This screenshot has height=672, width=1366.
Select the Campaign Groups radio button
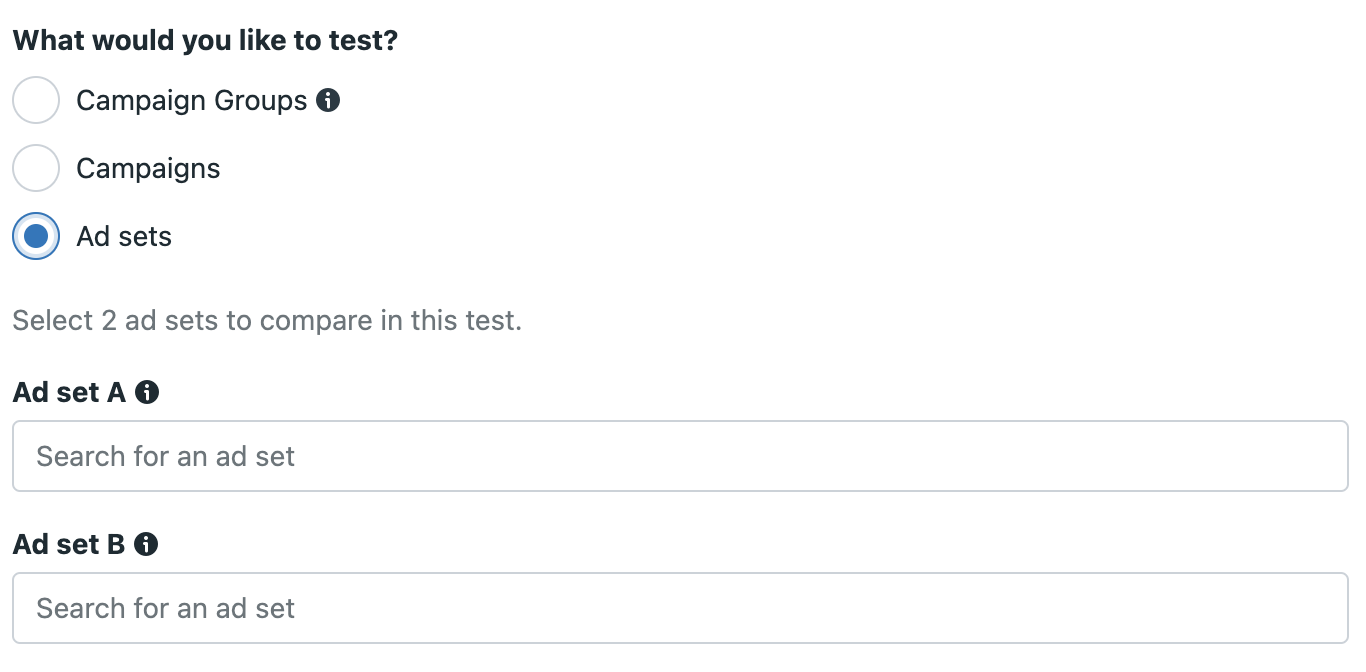36,100
